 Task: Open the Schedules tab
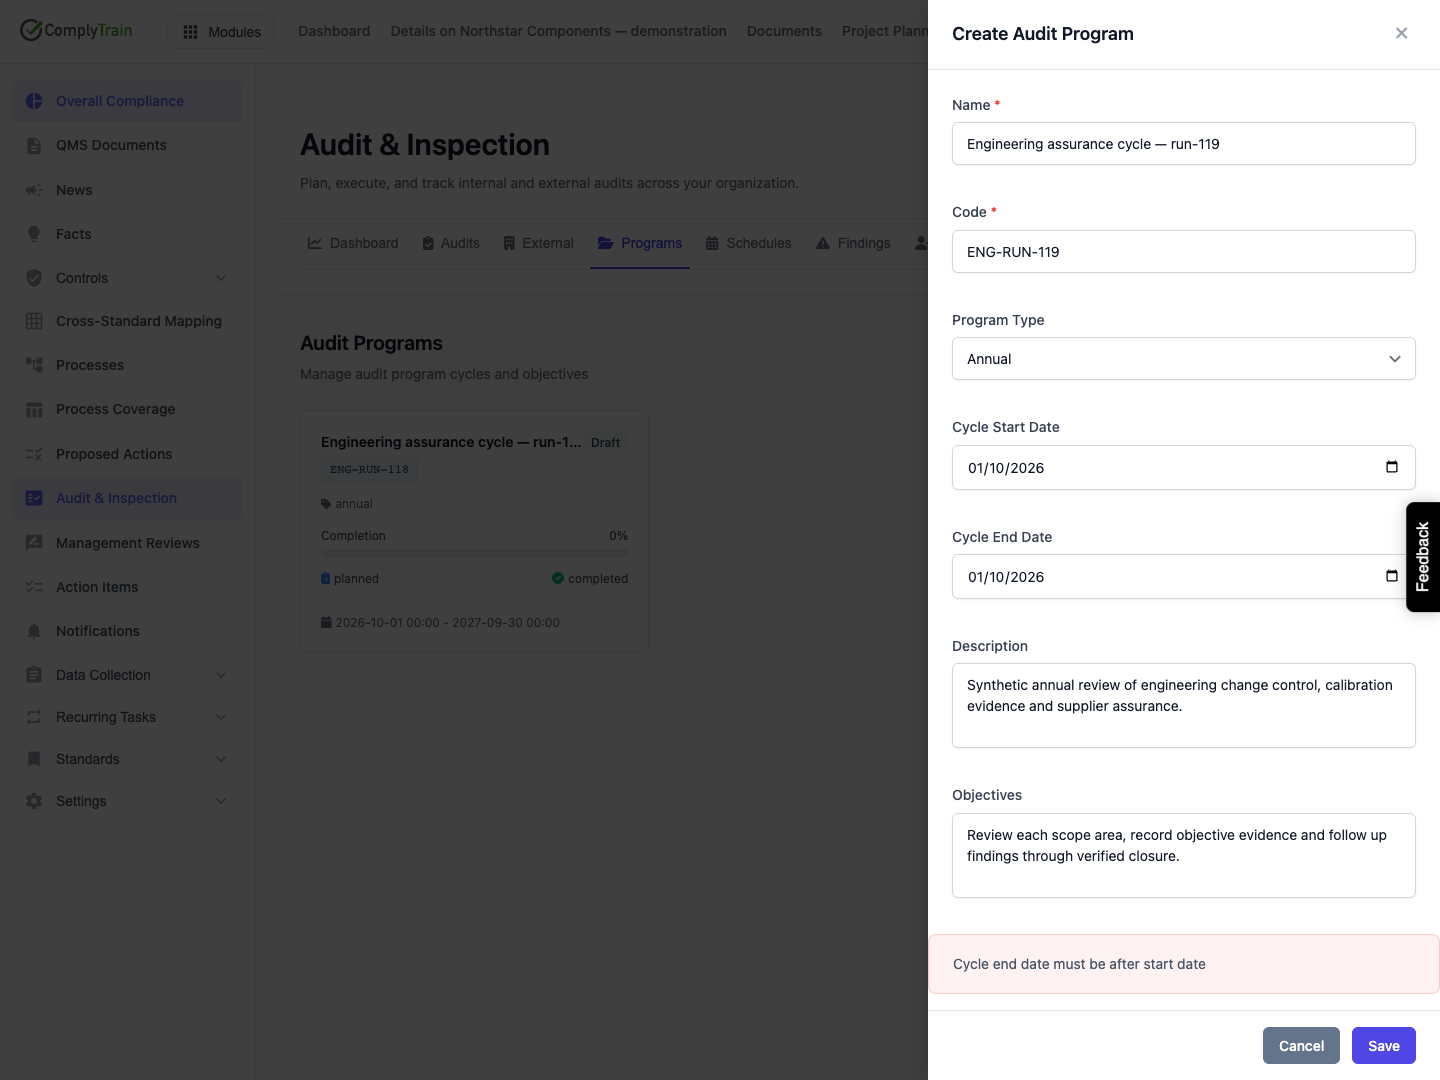[x=748, y=243]
